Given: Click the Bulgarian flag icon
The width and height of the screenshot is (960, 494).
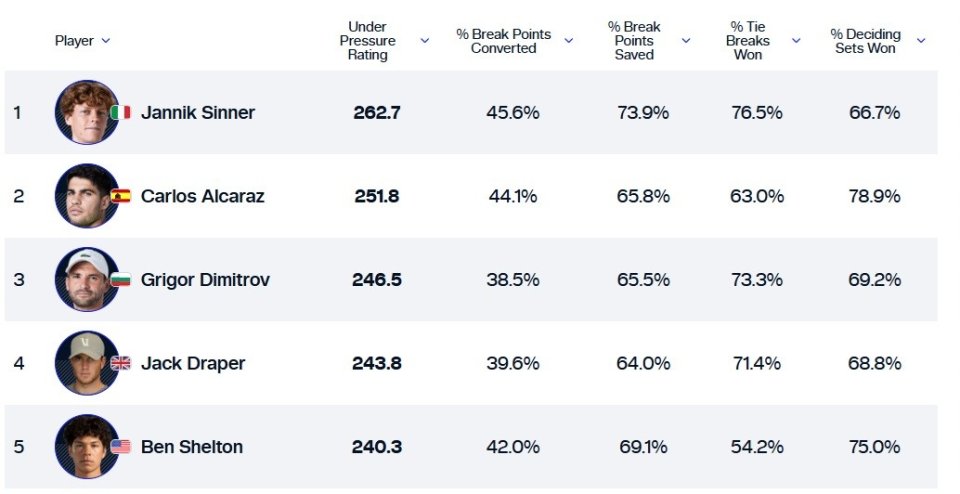Looking at the screenshot, I should click(x=121, y=280).
